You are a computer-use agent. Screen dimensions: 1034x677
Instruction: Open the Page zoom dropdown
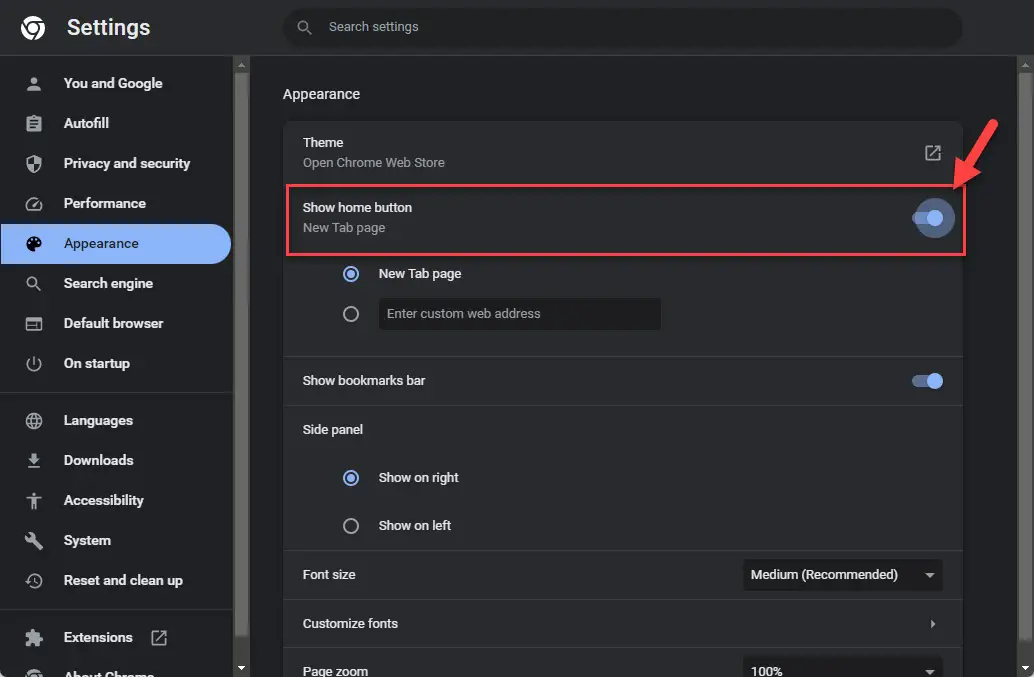pos(841,668)
